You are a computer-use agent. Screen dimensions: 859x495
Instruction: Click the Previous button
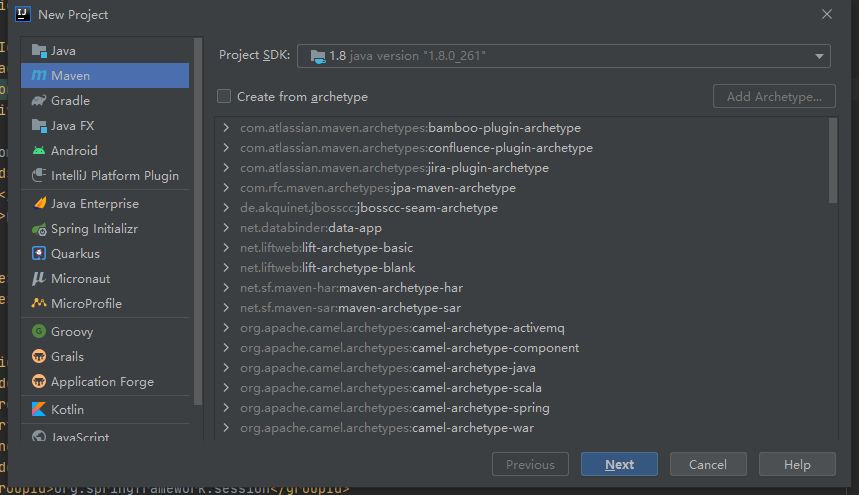point(530,464)
